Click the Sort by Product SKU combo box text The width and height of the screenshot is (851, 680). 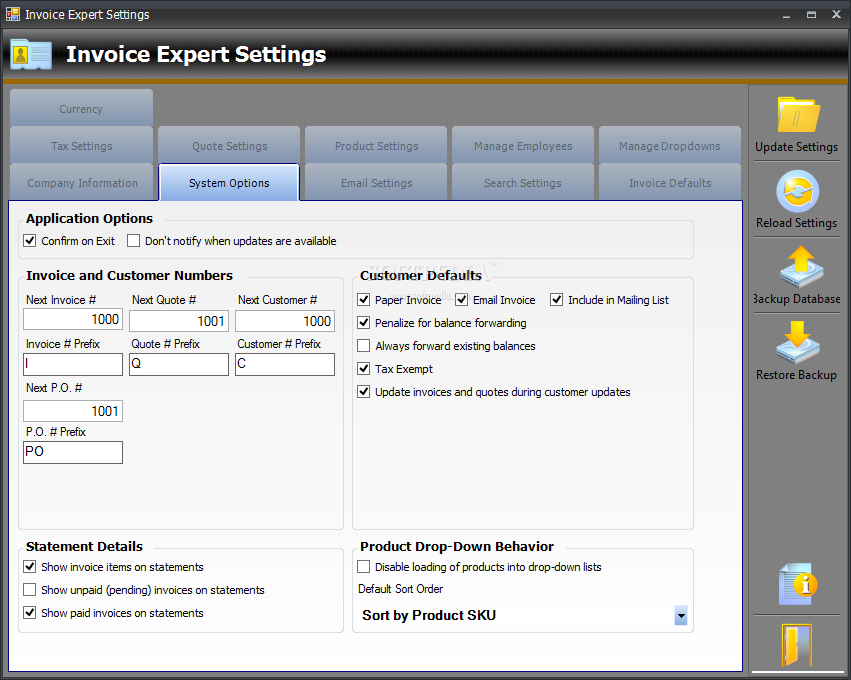(429, 615)
